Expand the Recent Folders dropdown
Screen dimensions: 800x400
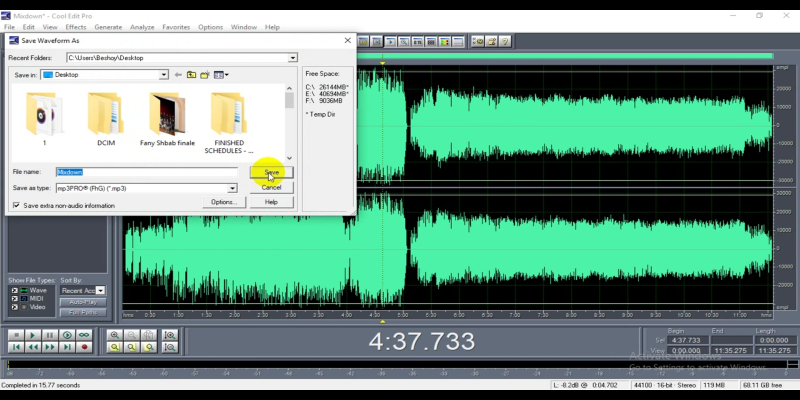tap(292, 58)
